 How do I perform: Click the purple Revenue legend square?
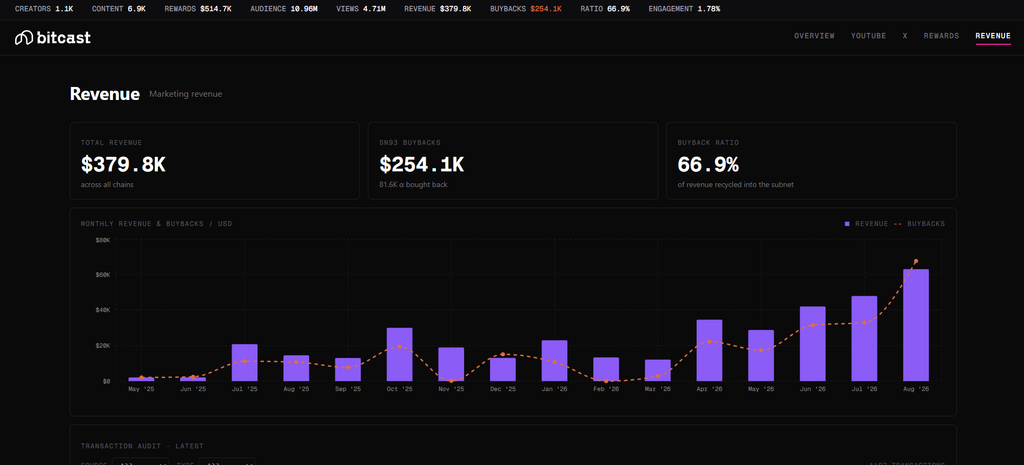pyautogui.click(x=847, y=224)
